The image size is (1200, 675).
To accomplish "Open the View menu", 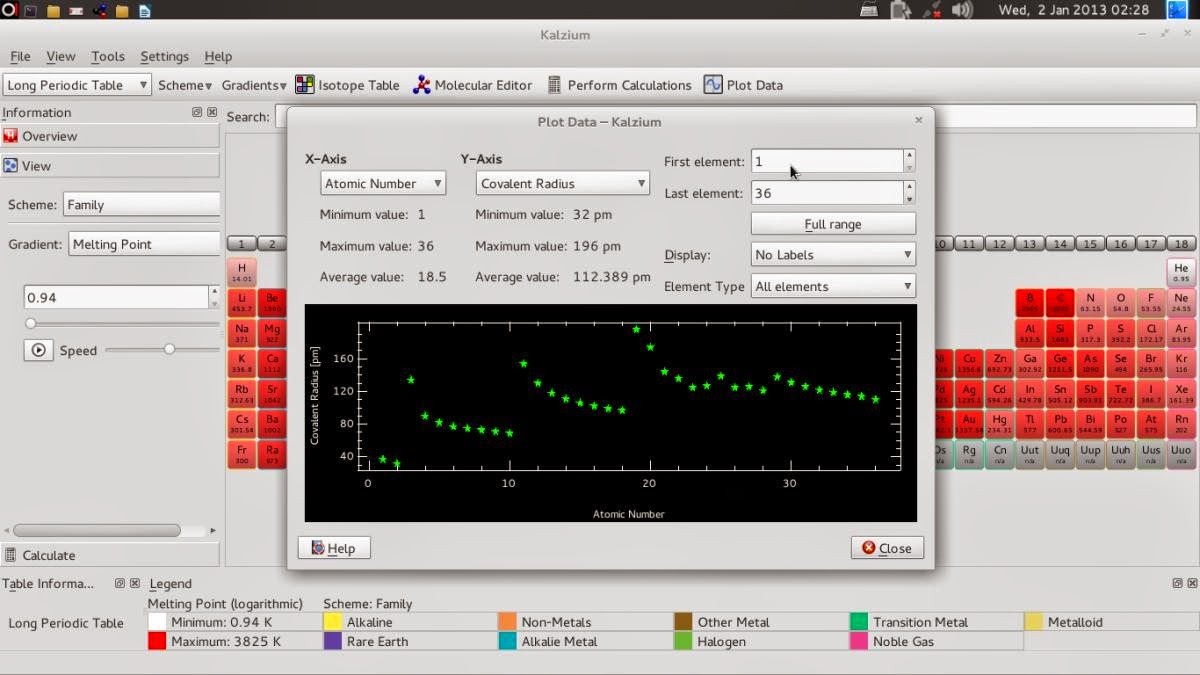I will tap(60, 56).
